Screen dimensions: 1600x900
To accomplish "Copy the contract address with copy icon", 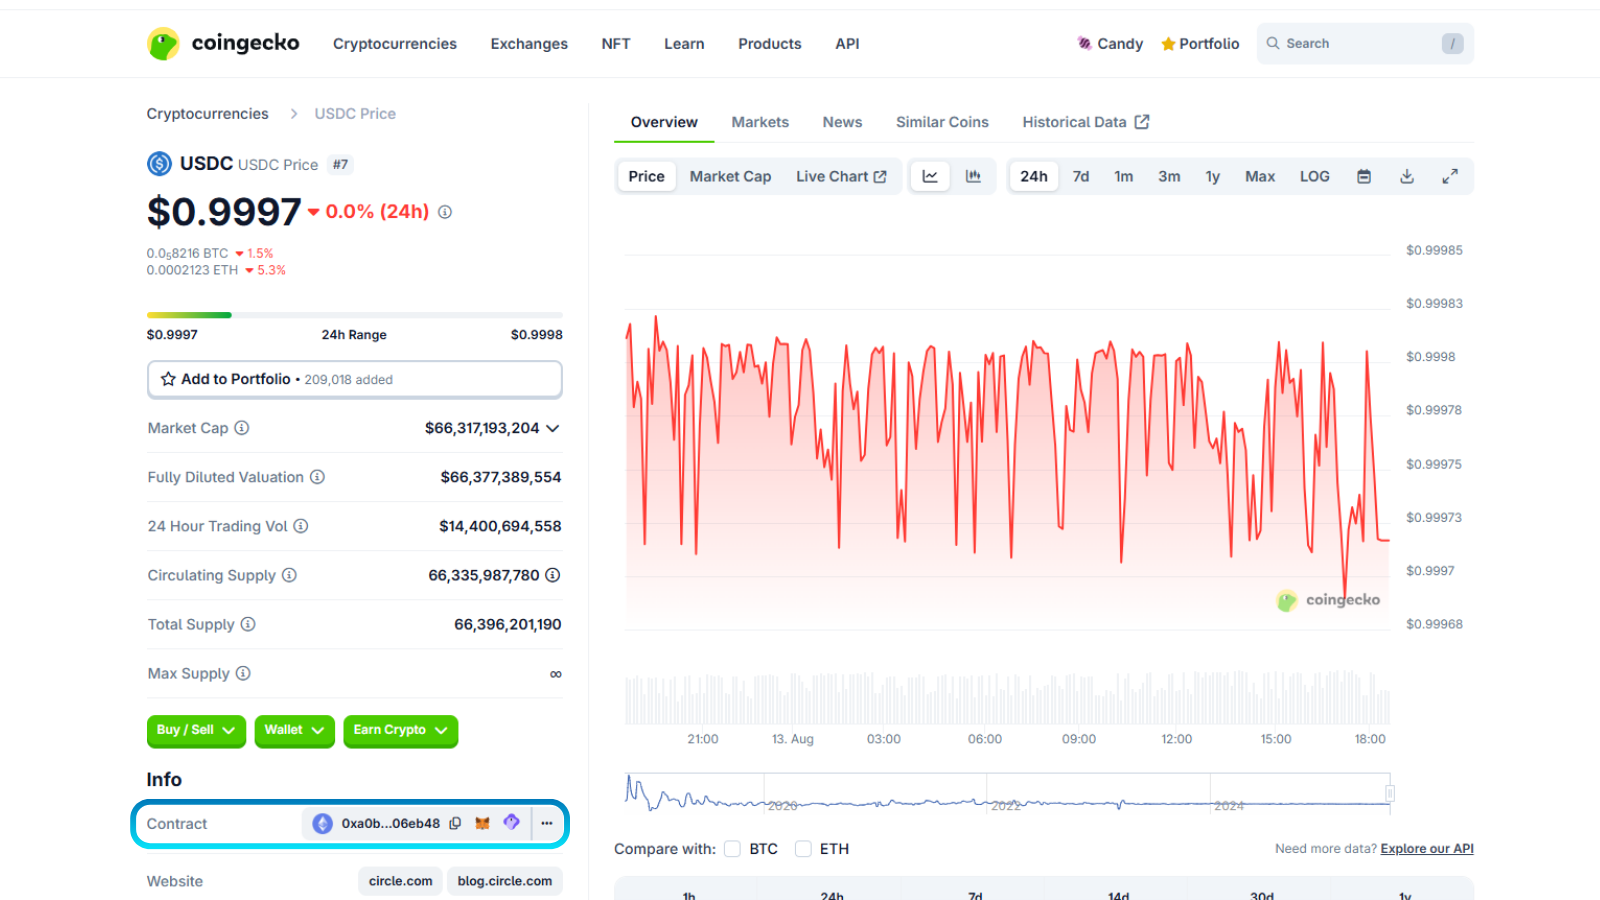I will tap(455, 823).
